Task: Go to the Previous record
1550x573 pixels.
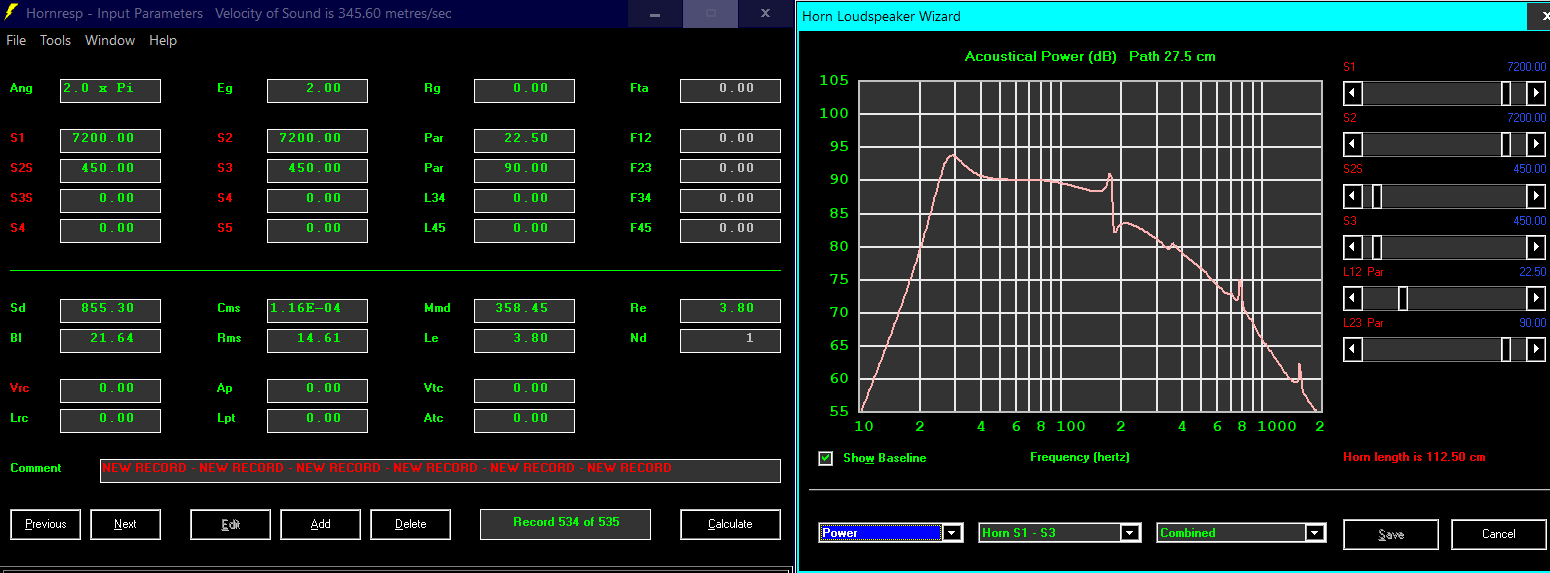Action: [46, 524]
